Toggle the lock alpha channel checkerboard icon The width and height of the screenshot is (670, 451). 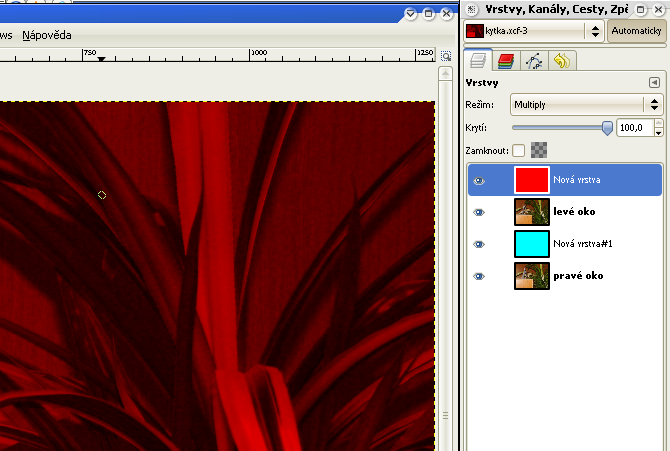539,150
